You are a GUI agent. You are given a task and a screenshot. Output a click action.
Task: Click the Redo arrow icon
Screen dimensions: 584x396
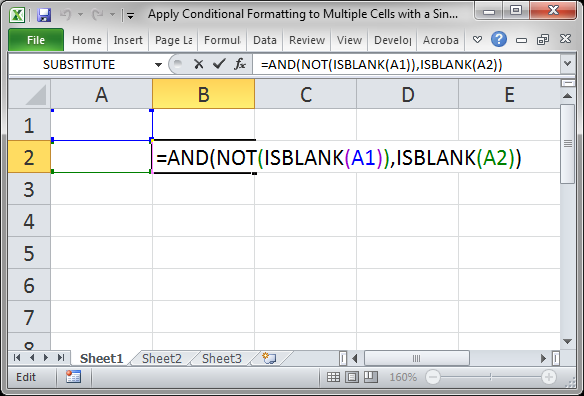point(98,15)
